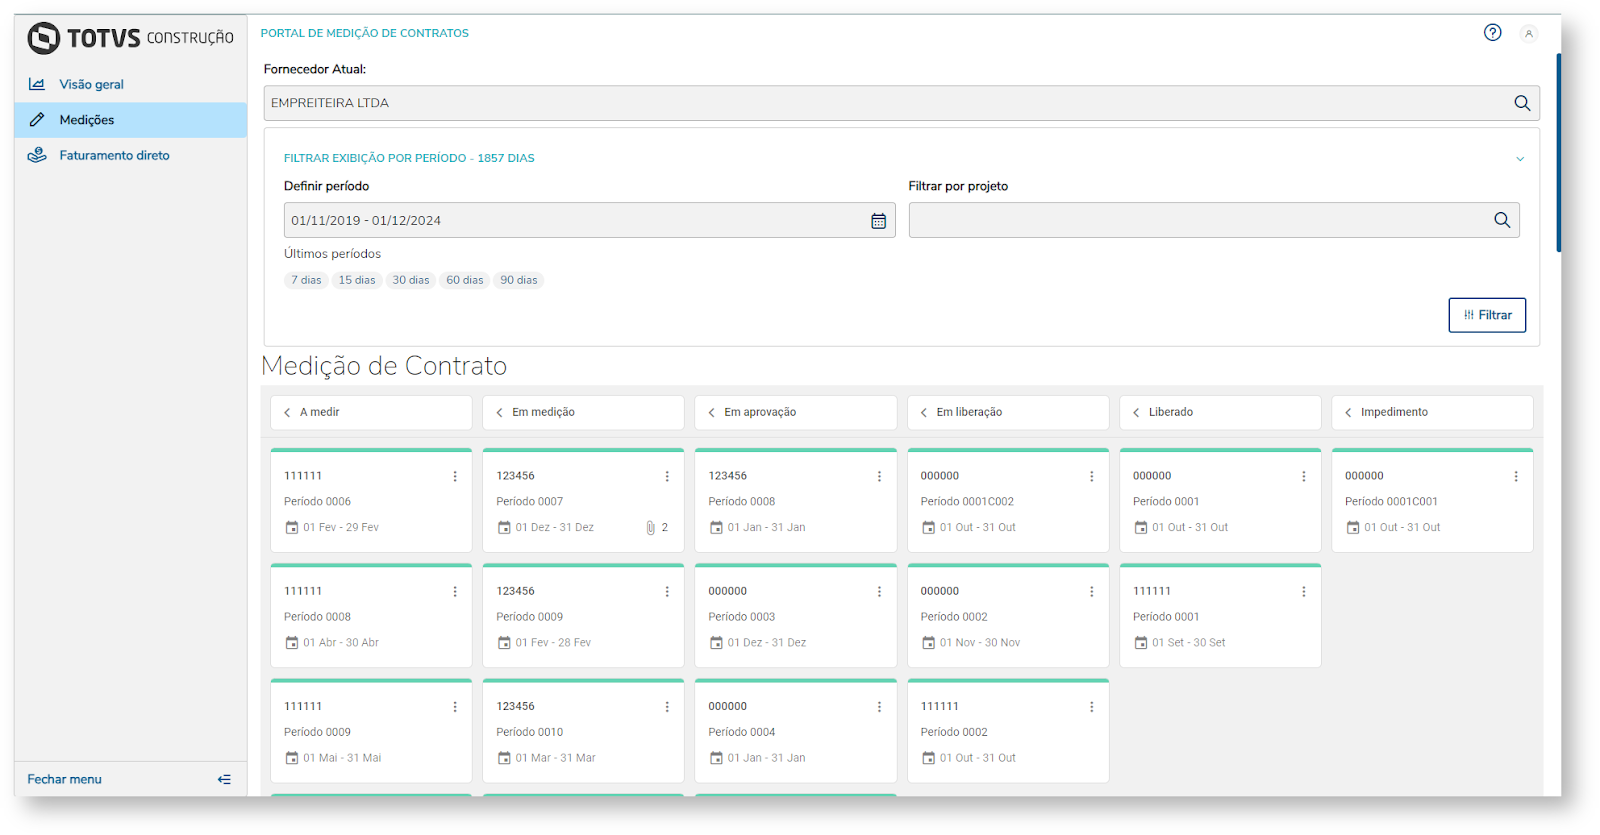Collapse the Liberado column
This screenshot has height=835, width=1600.
tap(1136, 413)
